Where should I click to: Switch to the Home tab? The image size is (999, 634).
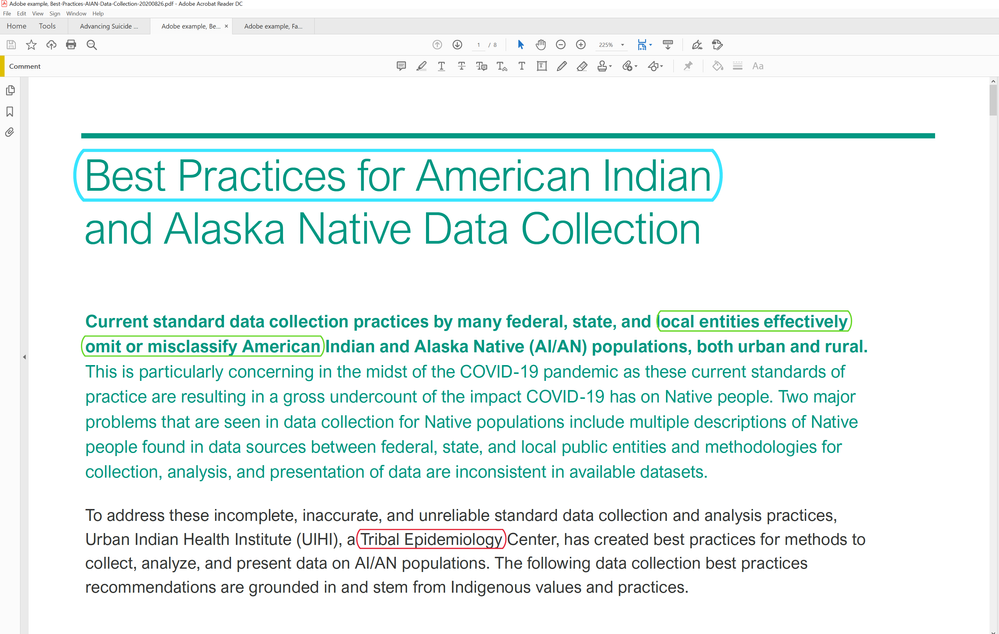17,26
